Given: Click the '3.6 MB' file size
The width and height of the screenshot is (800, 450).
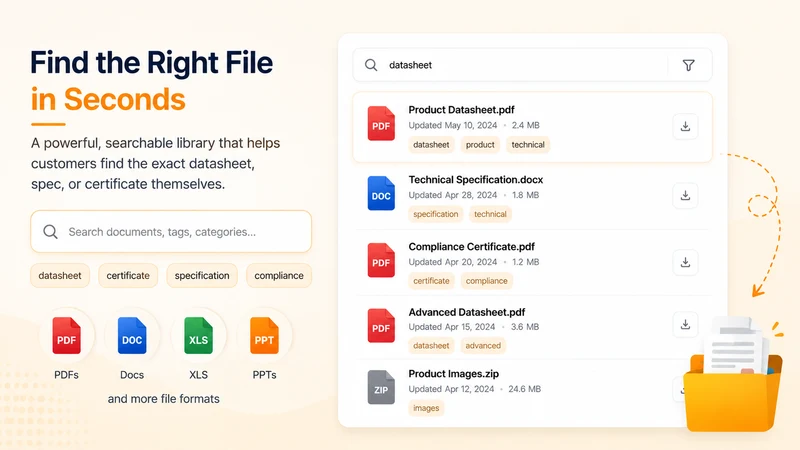Looking at the screenshot, I should (x=524, y=327).
